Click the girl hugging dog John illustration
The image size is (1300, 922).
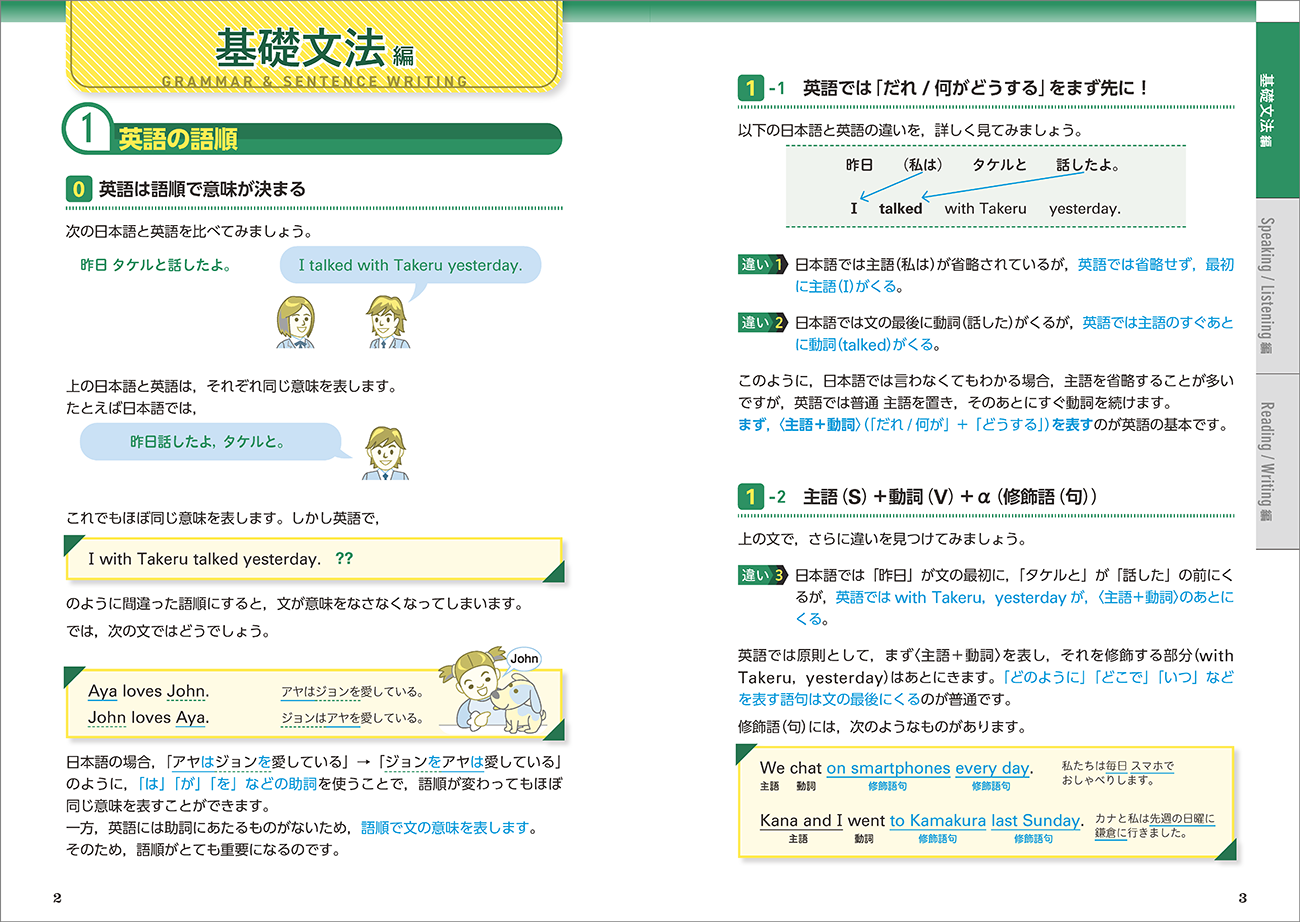(x=495, y=691)
